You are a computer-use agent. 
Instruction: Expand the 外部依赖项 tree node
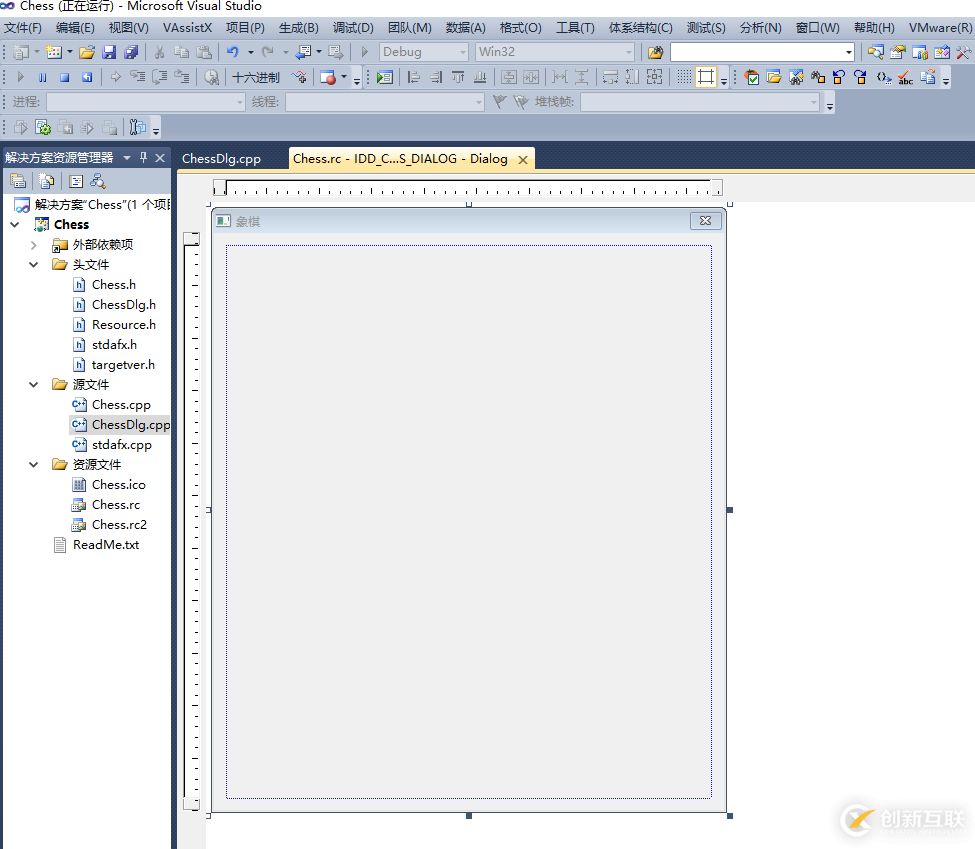pos(34,245)
